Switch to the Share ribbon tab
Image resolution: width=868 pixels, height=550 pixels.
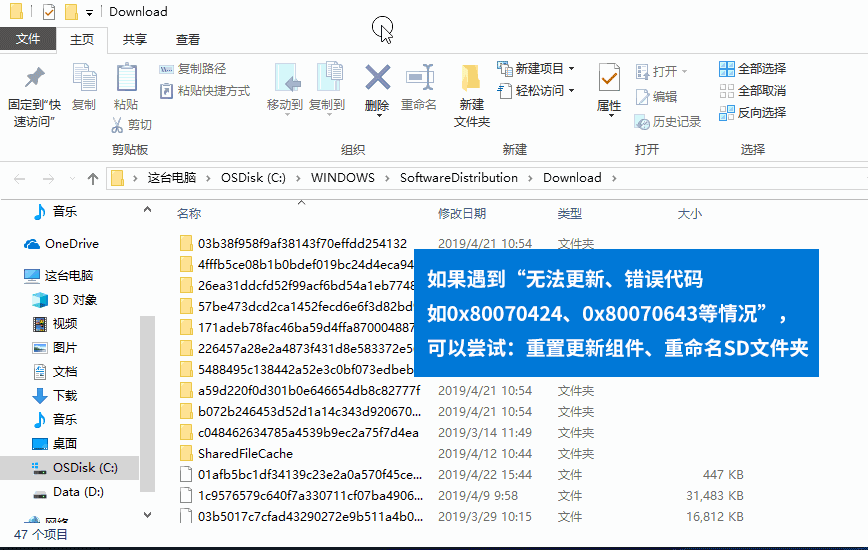[135, 39]
